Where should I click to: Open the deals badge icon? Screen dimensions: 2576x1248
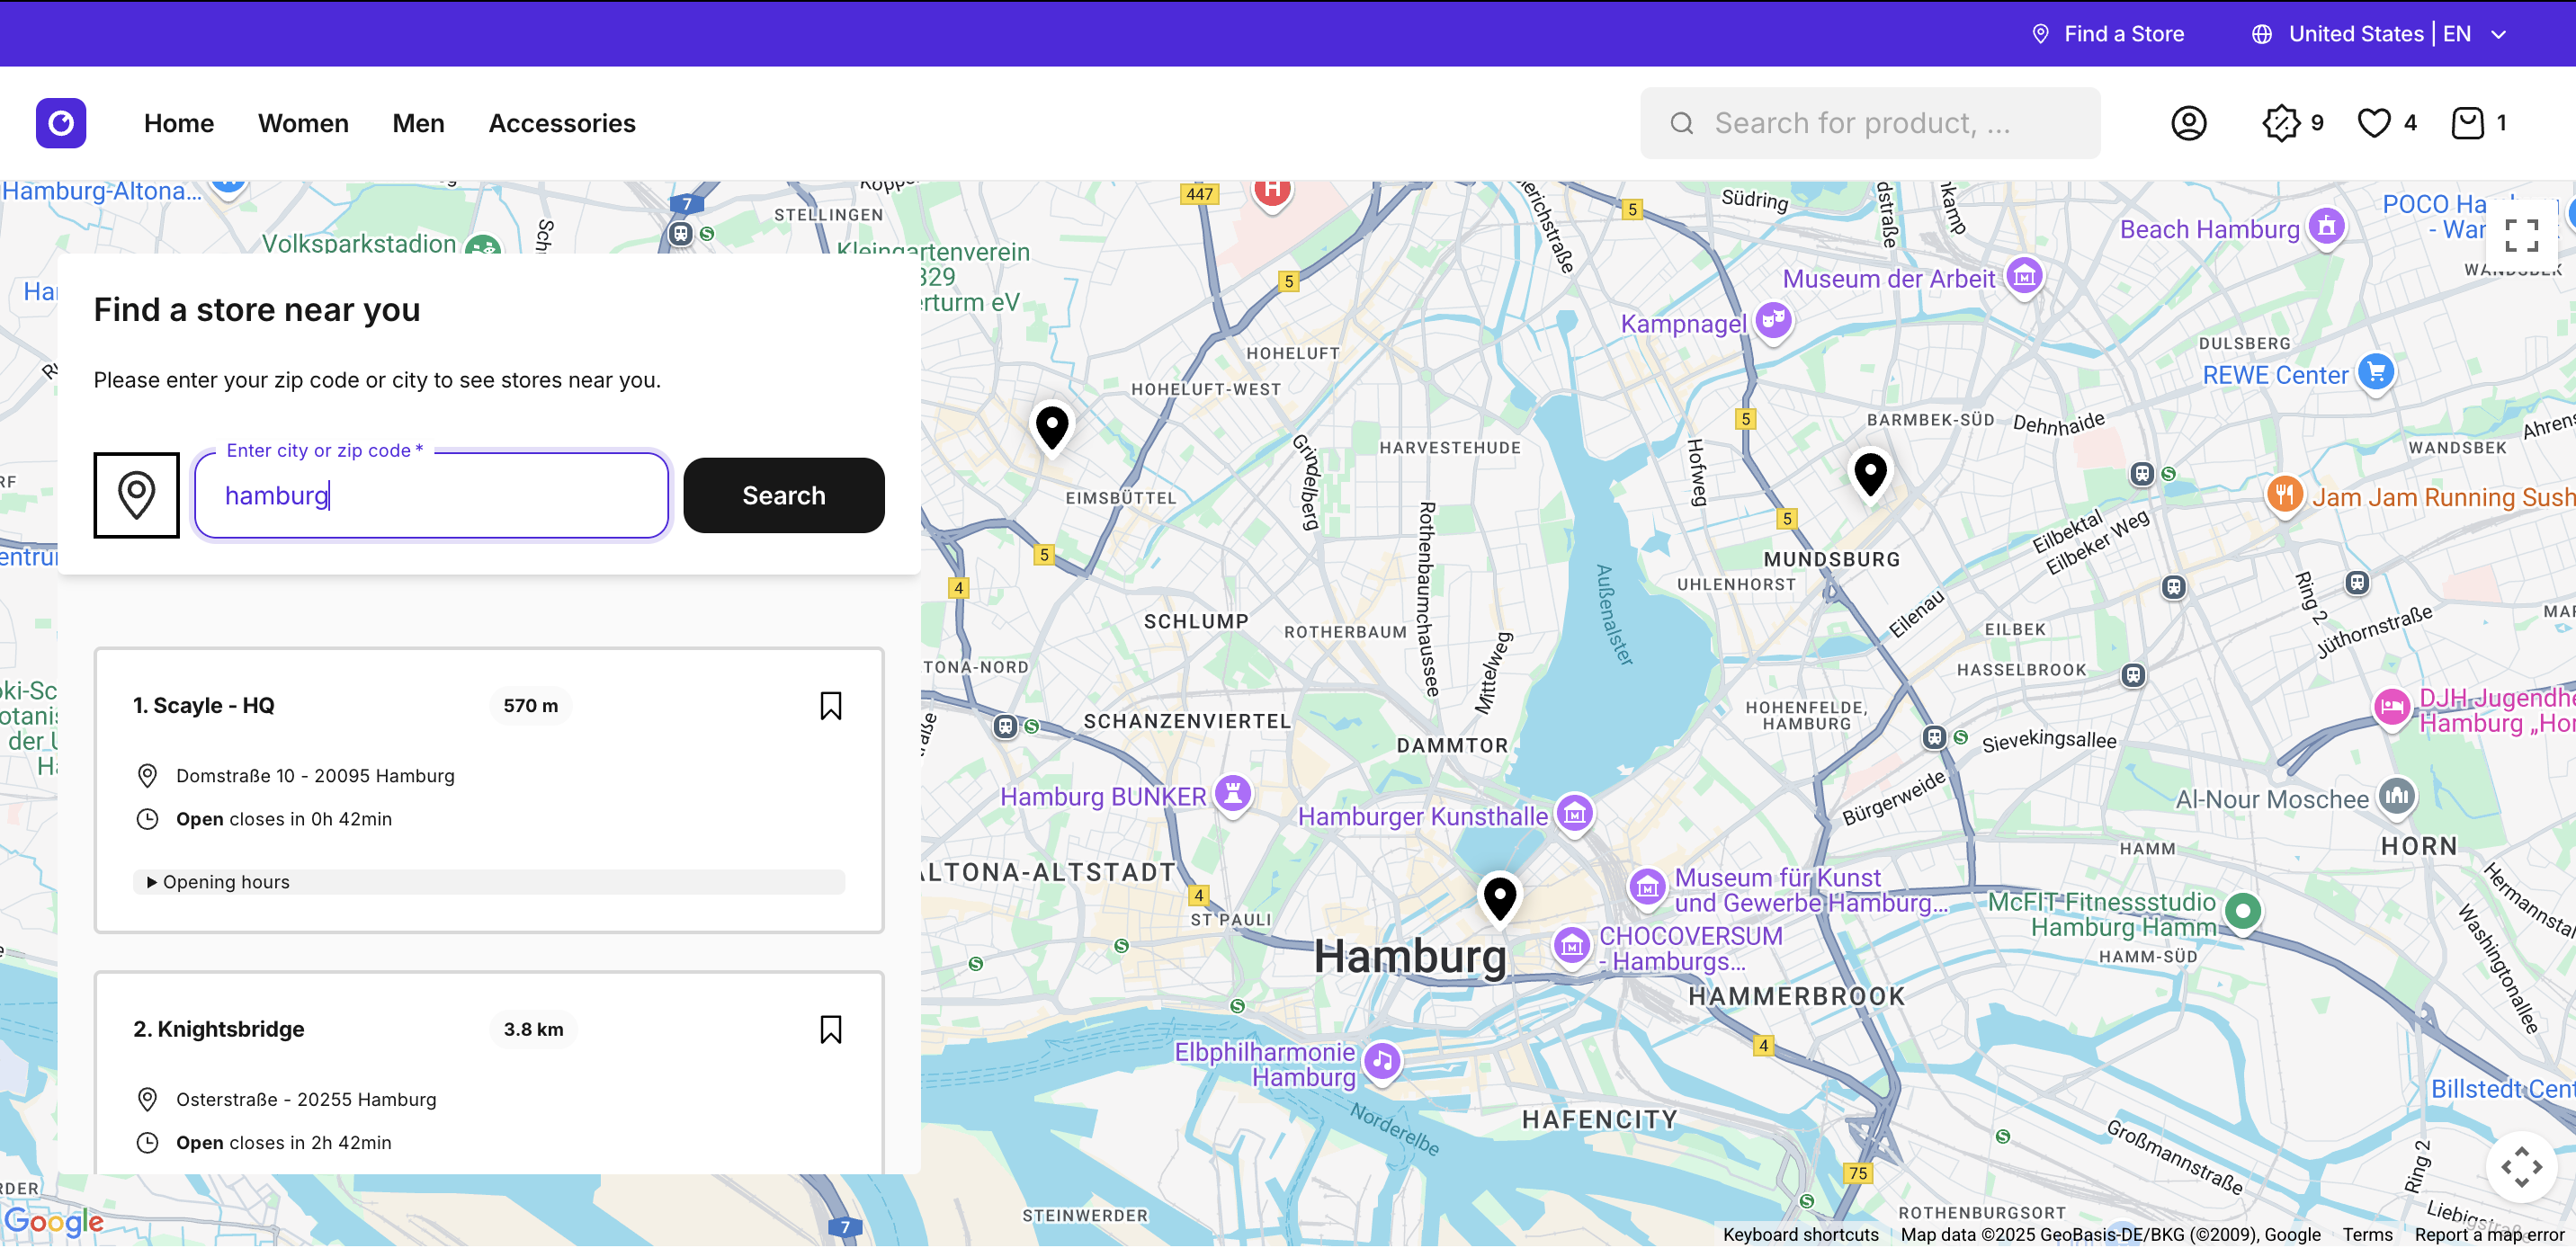(2281, 123)
